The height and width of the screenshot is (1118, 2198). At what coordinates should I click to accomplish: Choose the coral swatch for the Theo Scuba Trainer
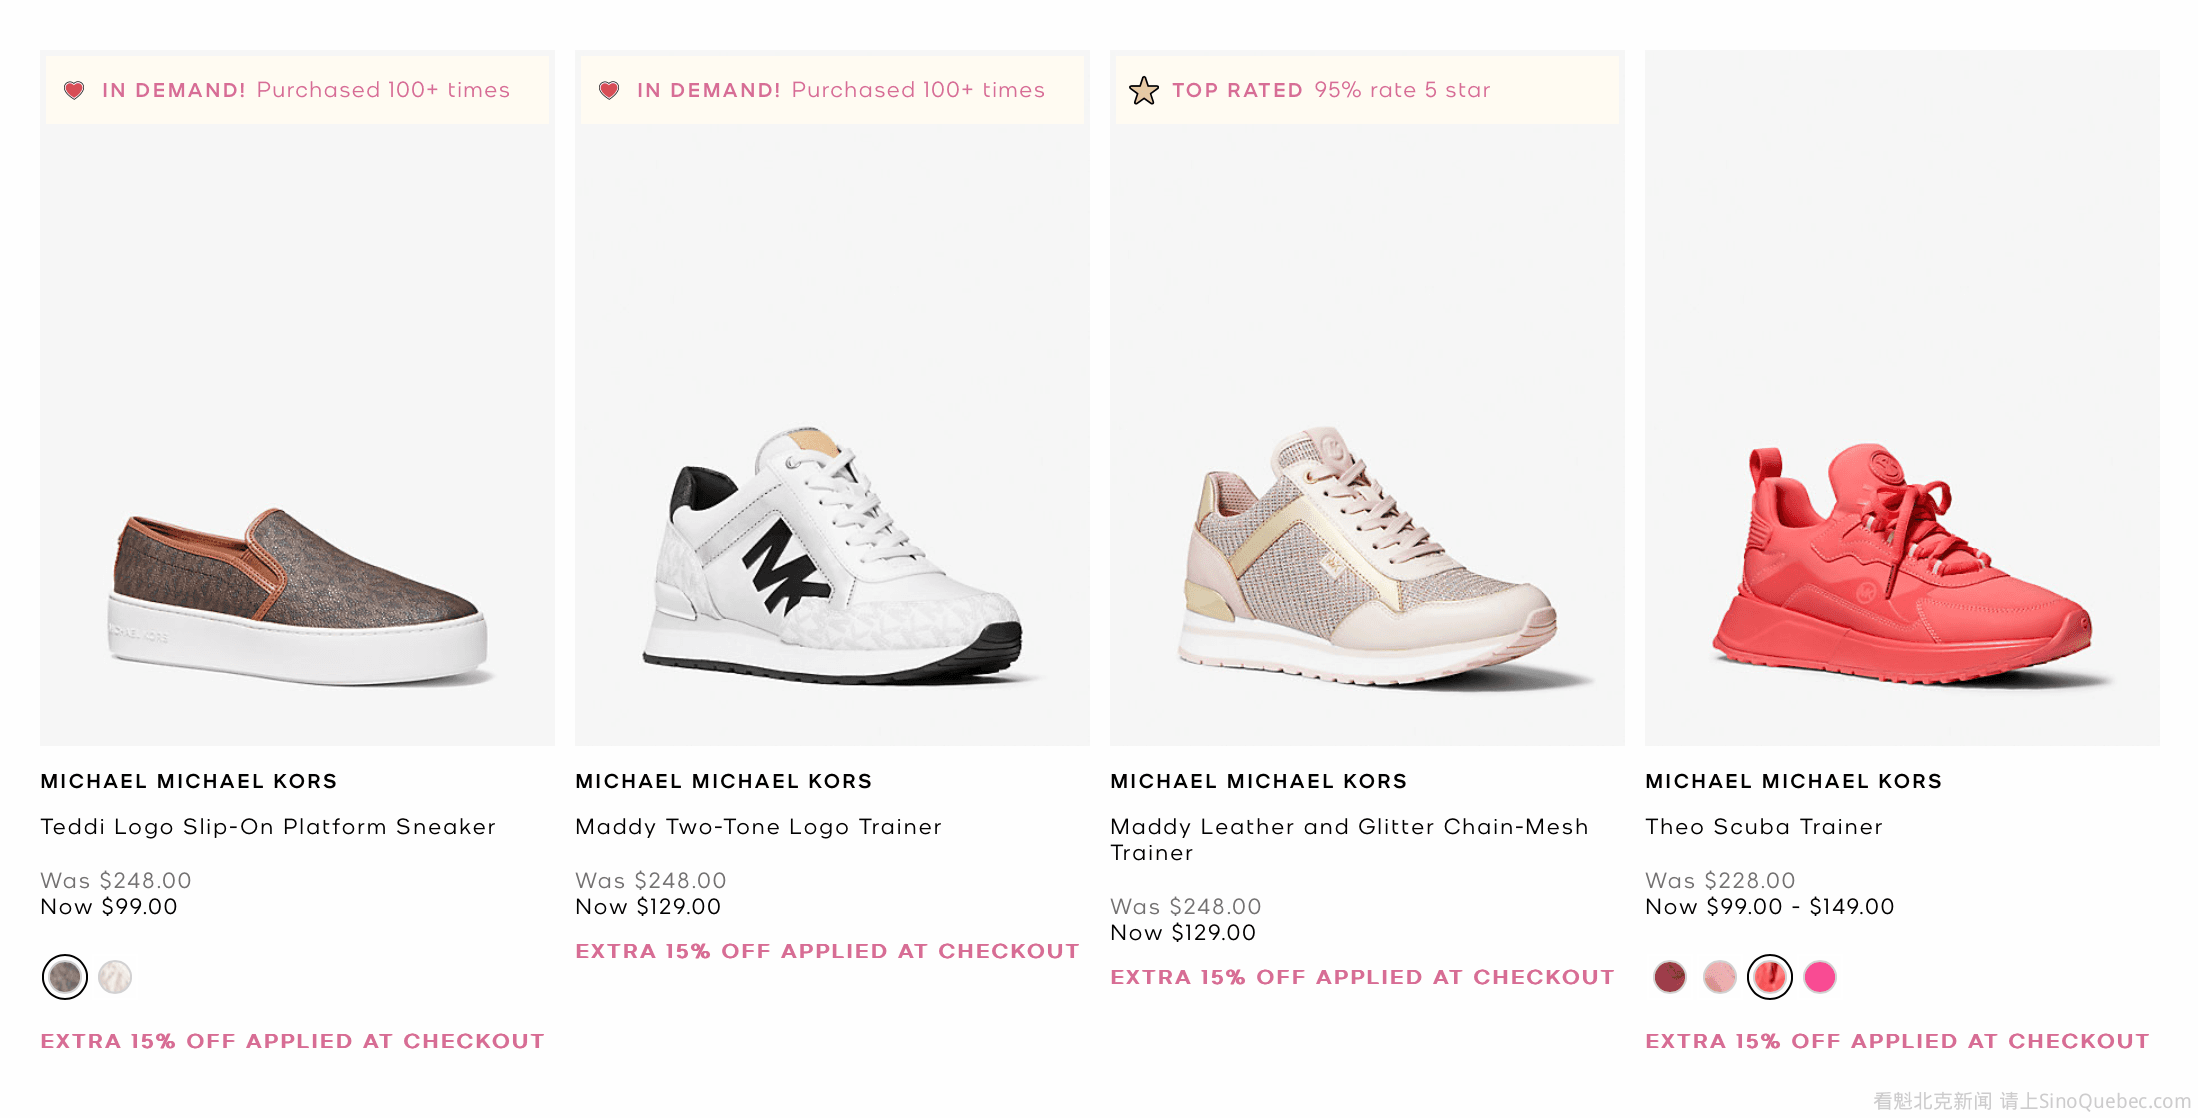(1770, 977)
